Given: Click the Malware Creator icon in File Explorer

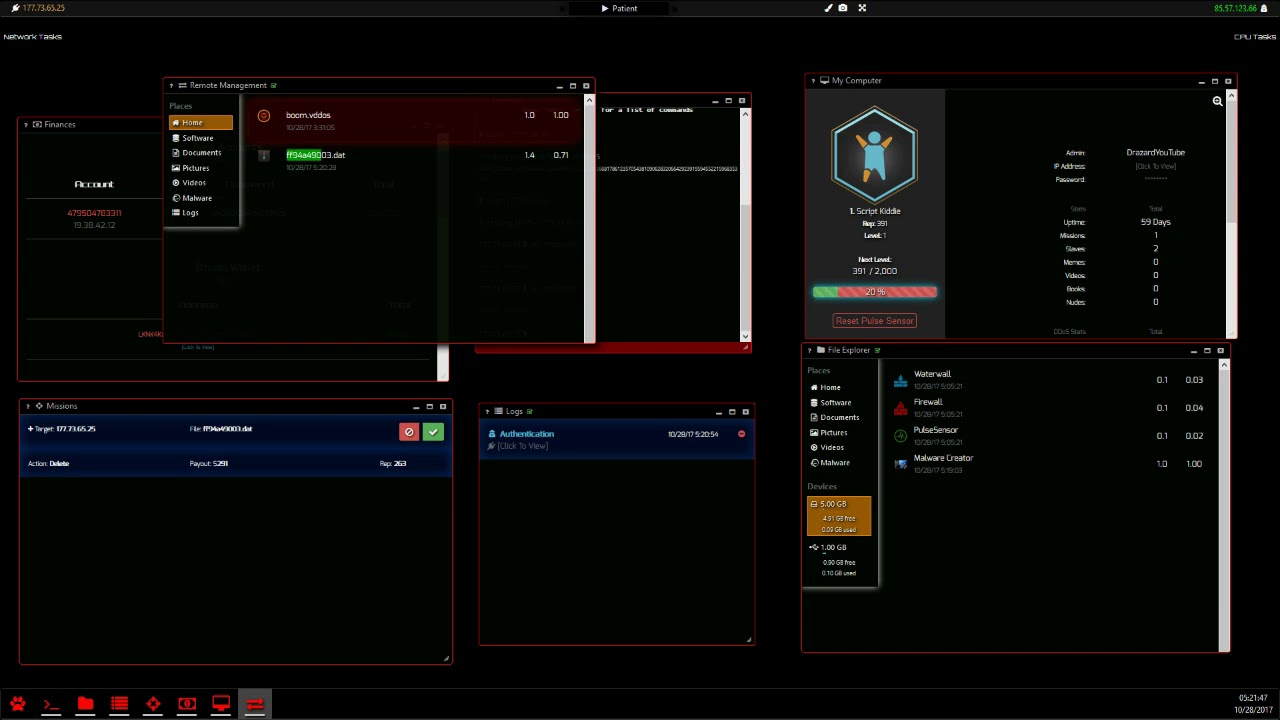Looking at the screenshot, I should click(x=901, y=464).
